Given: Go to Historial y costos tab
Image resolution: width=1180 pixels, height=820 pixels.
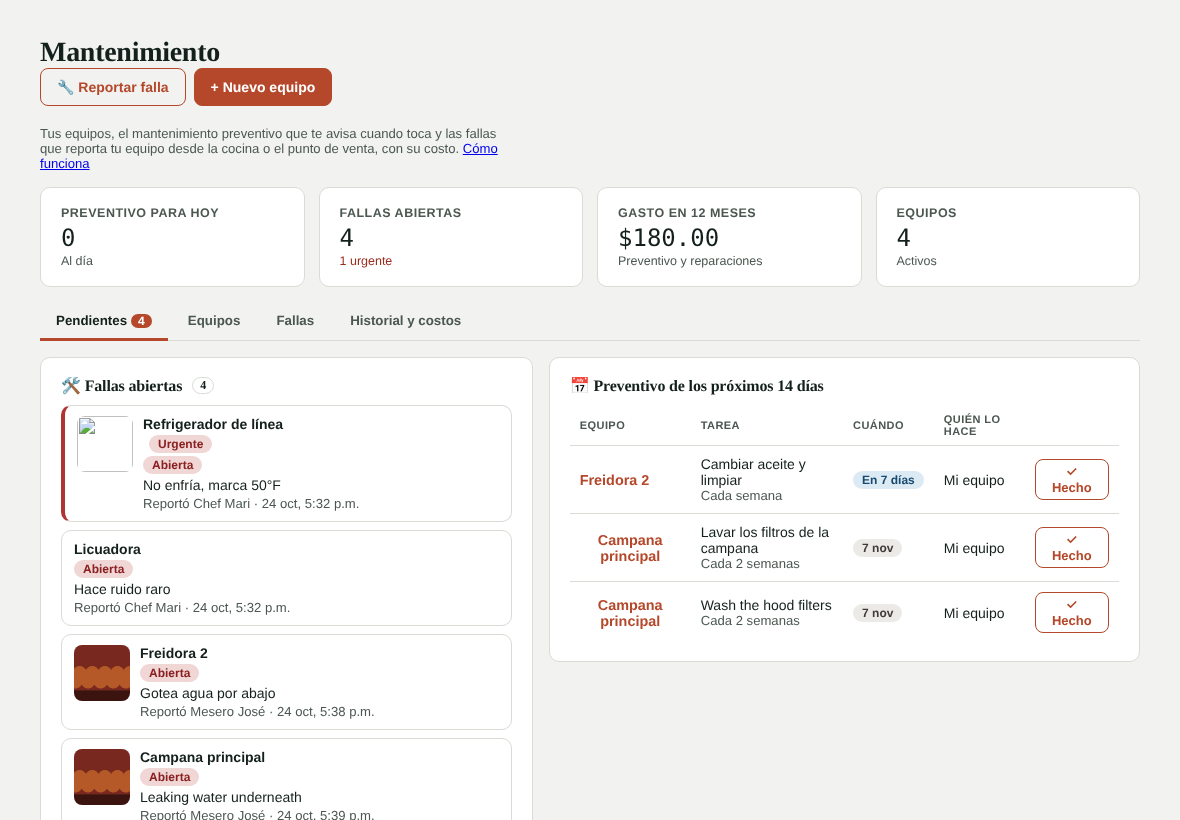Looking at the screenshot, I should point(406,321).
